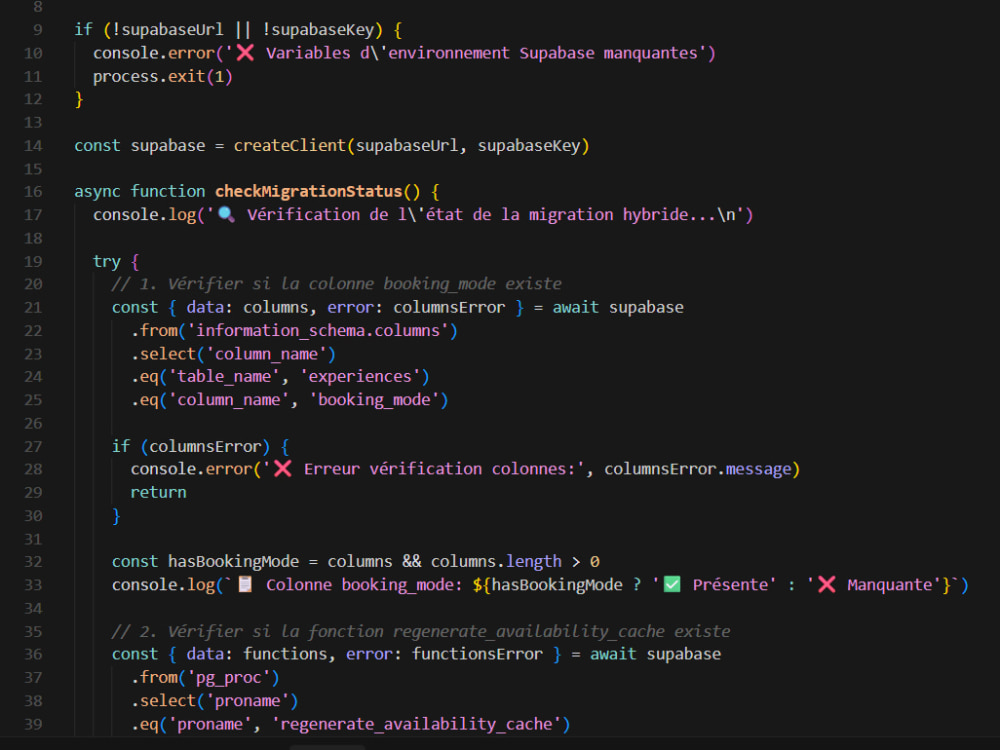Click the createClient call on line 14
Image resolution: width=1000 pixels, height=750 pixels.
click(x=290, y=146)
